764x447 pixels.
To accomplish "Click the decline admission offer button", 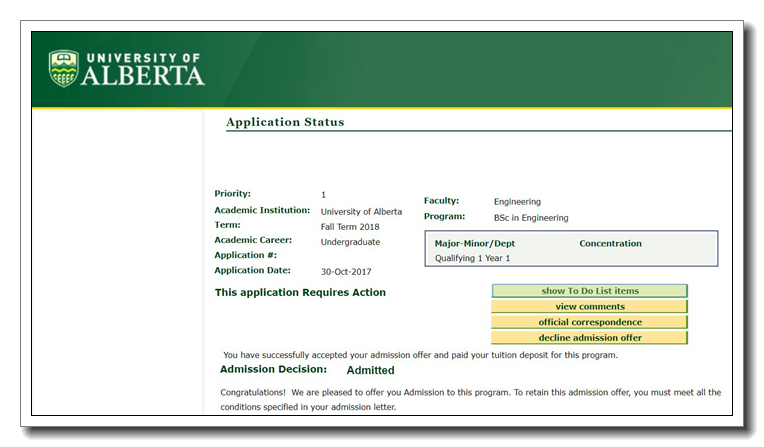I will click(x=589, y=338).
